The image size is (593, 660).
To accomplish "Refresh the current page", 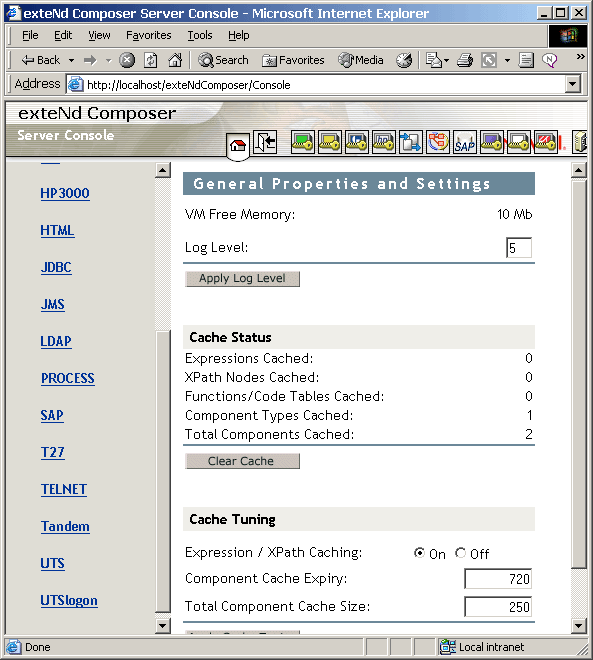I will [x=151, y=61].
